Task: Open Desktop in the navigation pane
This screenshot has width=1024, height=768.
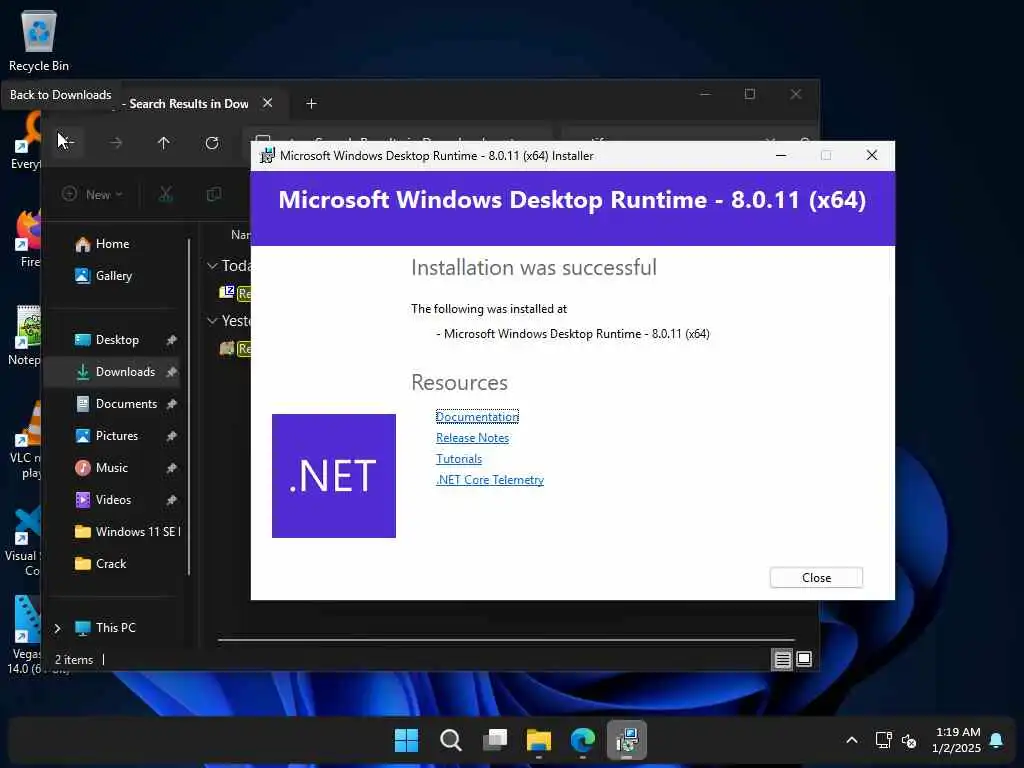Action: tap(117, 340)
